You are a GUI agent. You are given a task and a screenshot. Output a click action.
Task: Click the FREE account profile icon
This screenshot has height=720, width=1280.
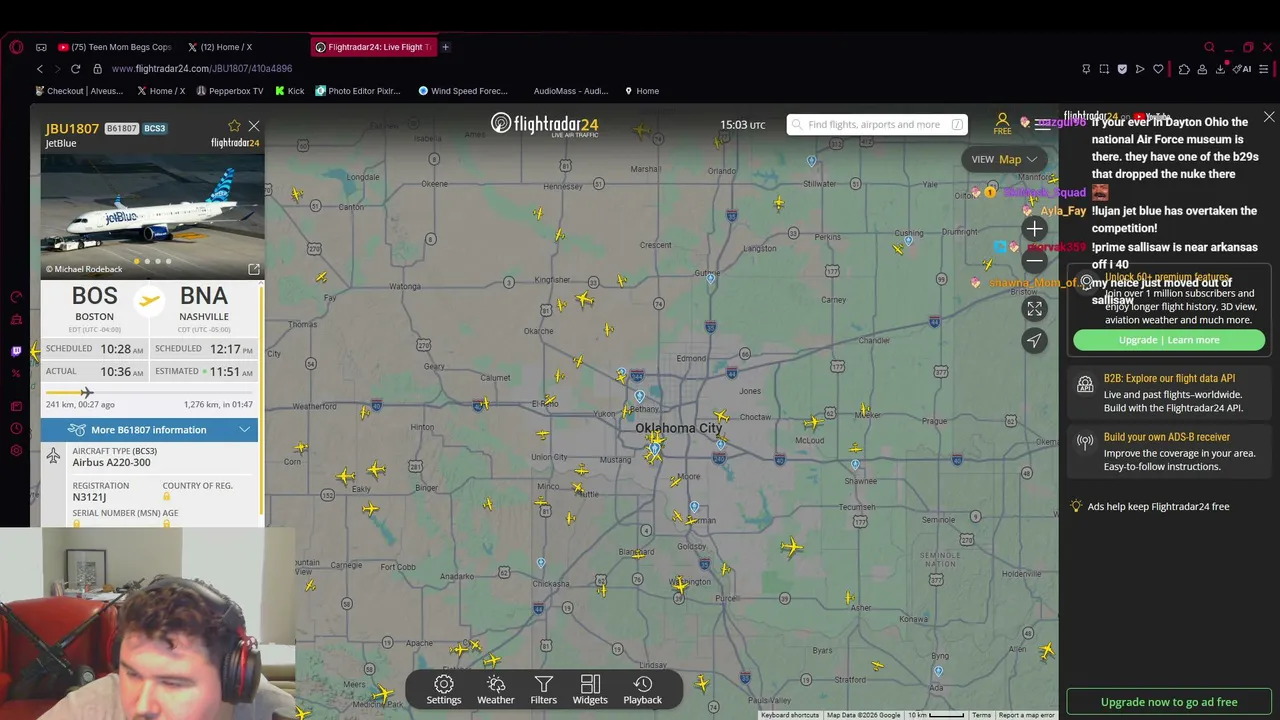coord(1002,123)
